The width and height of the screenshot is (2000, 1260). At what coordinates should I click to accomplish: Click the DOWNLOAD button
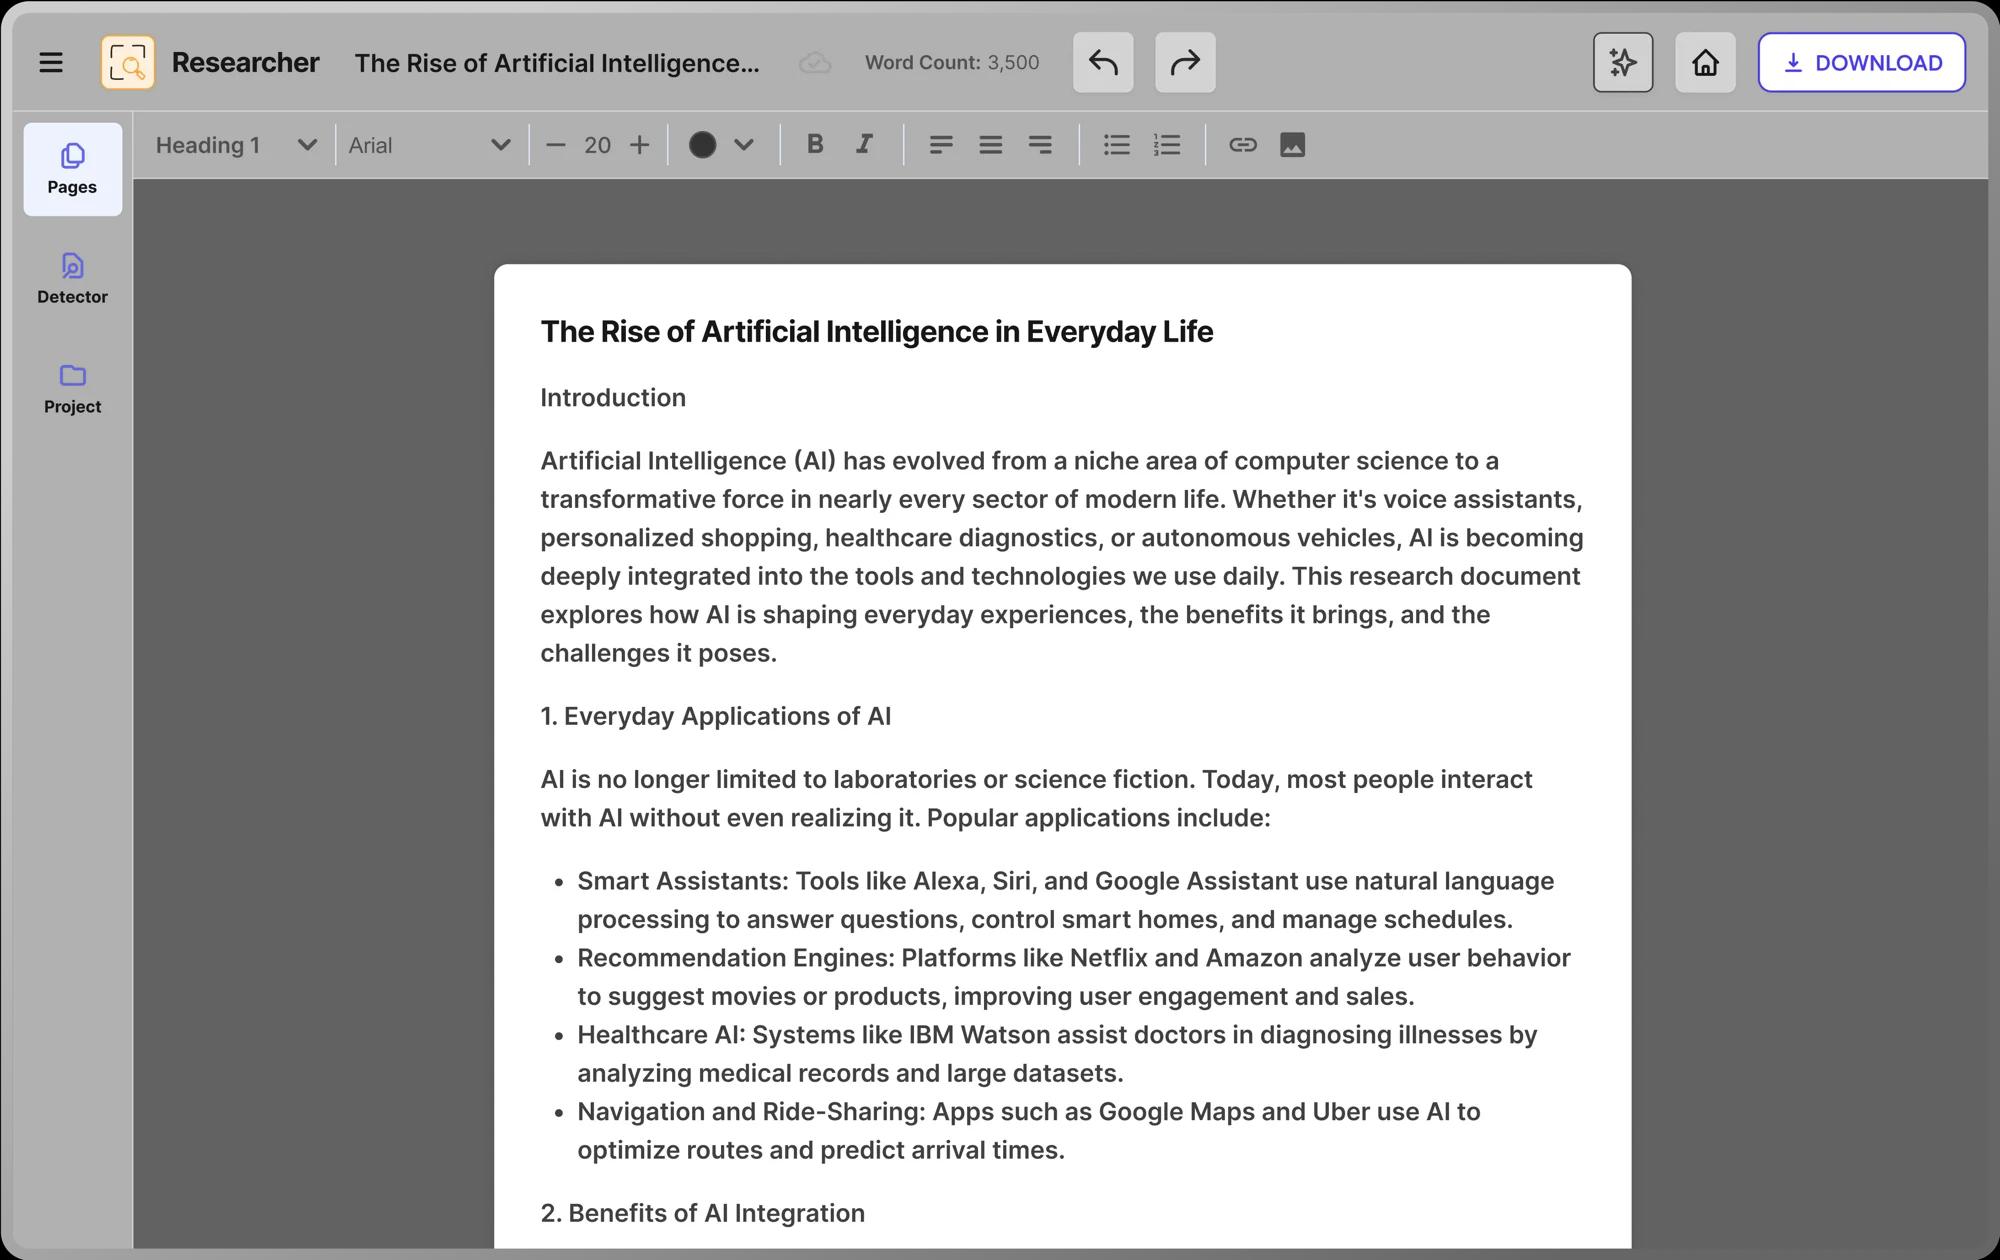tap(1861, 63)
